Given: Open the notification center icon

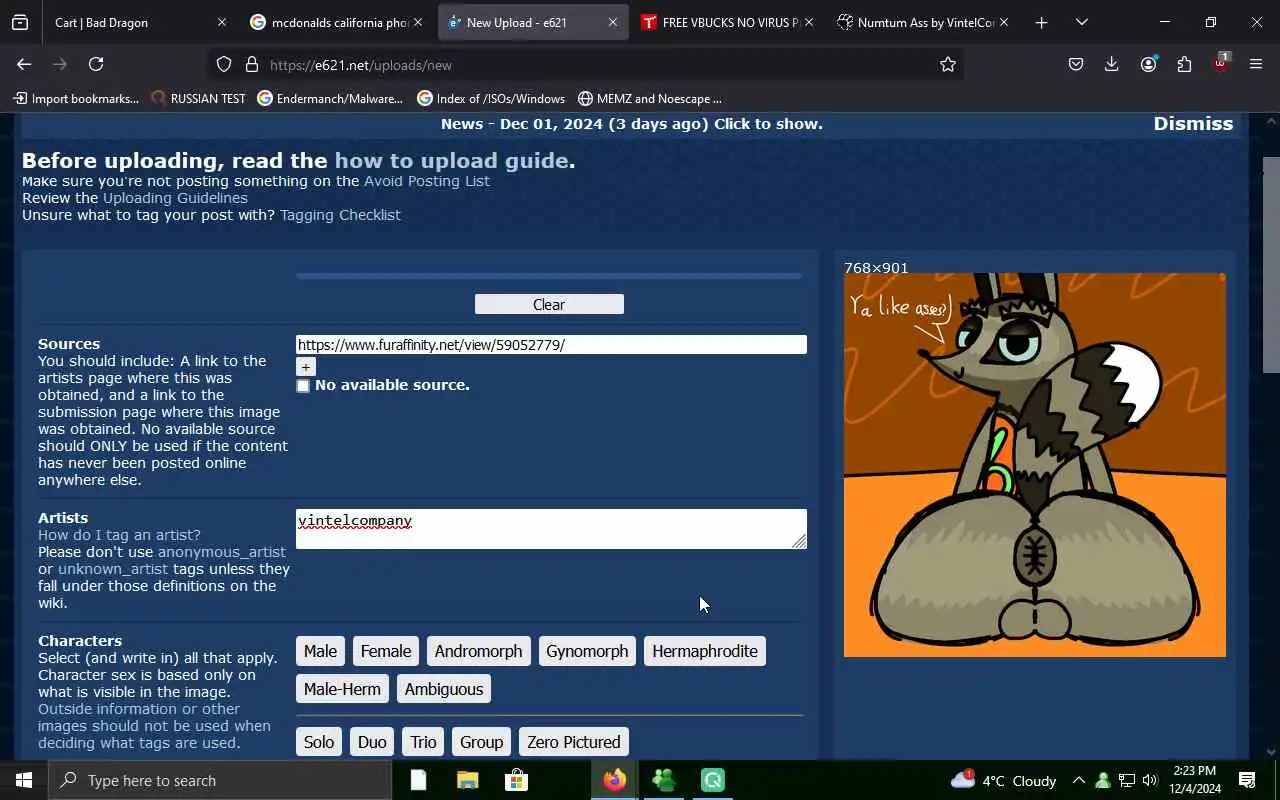Looking at the screenshot, I should (x=1247, y=780).
